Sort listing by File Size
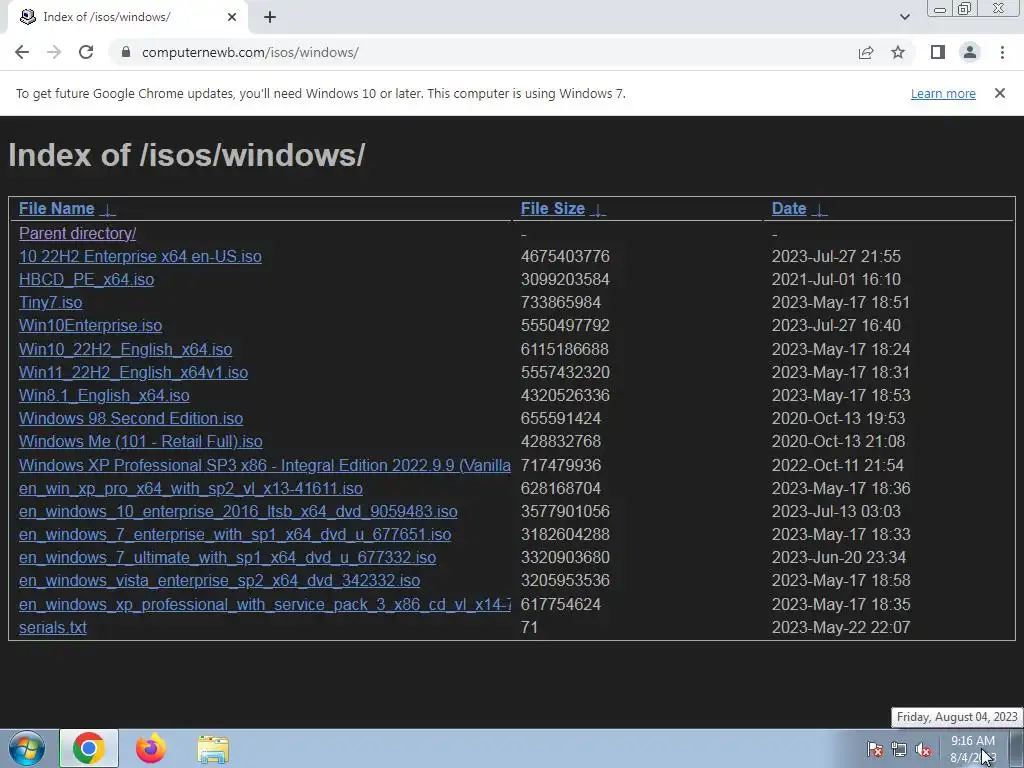The width and height of the screenshot is (1024, 768). point(552,208)
